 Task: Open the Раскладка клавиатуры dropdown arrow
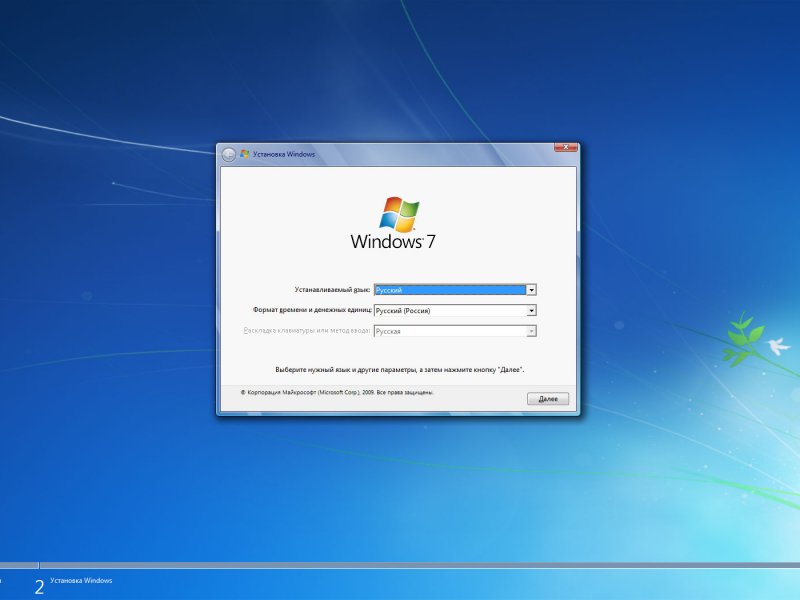(x=531, y=331)
